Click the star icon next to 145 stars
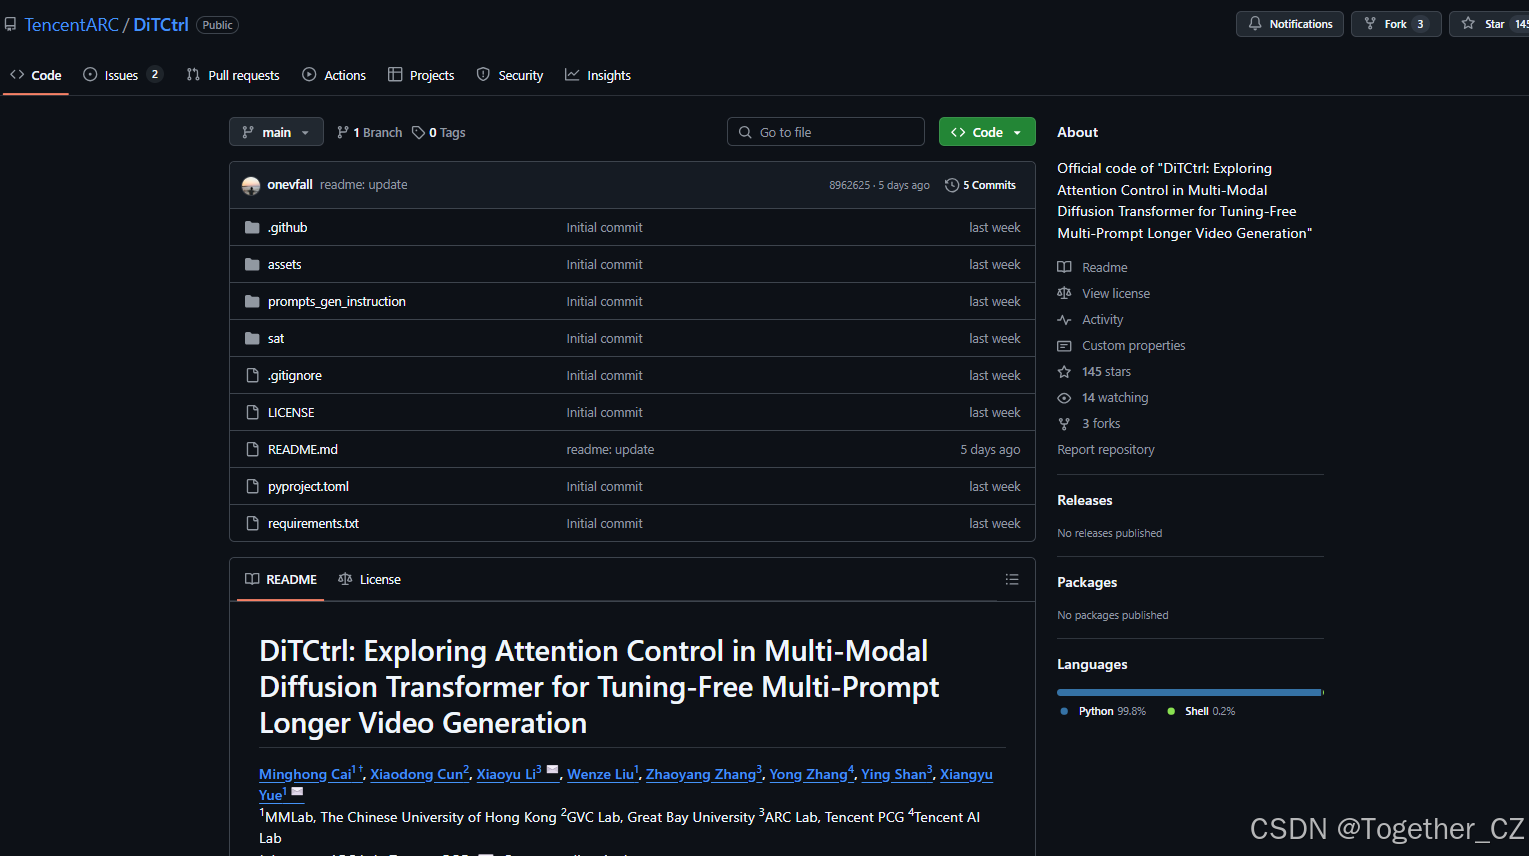 point(1064,371)
